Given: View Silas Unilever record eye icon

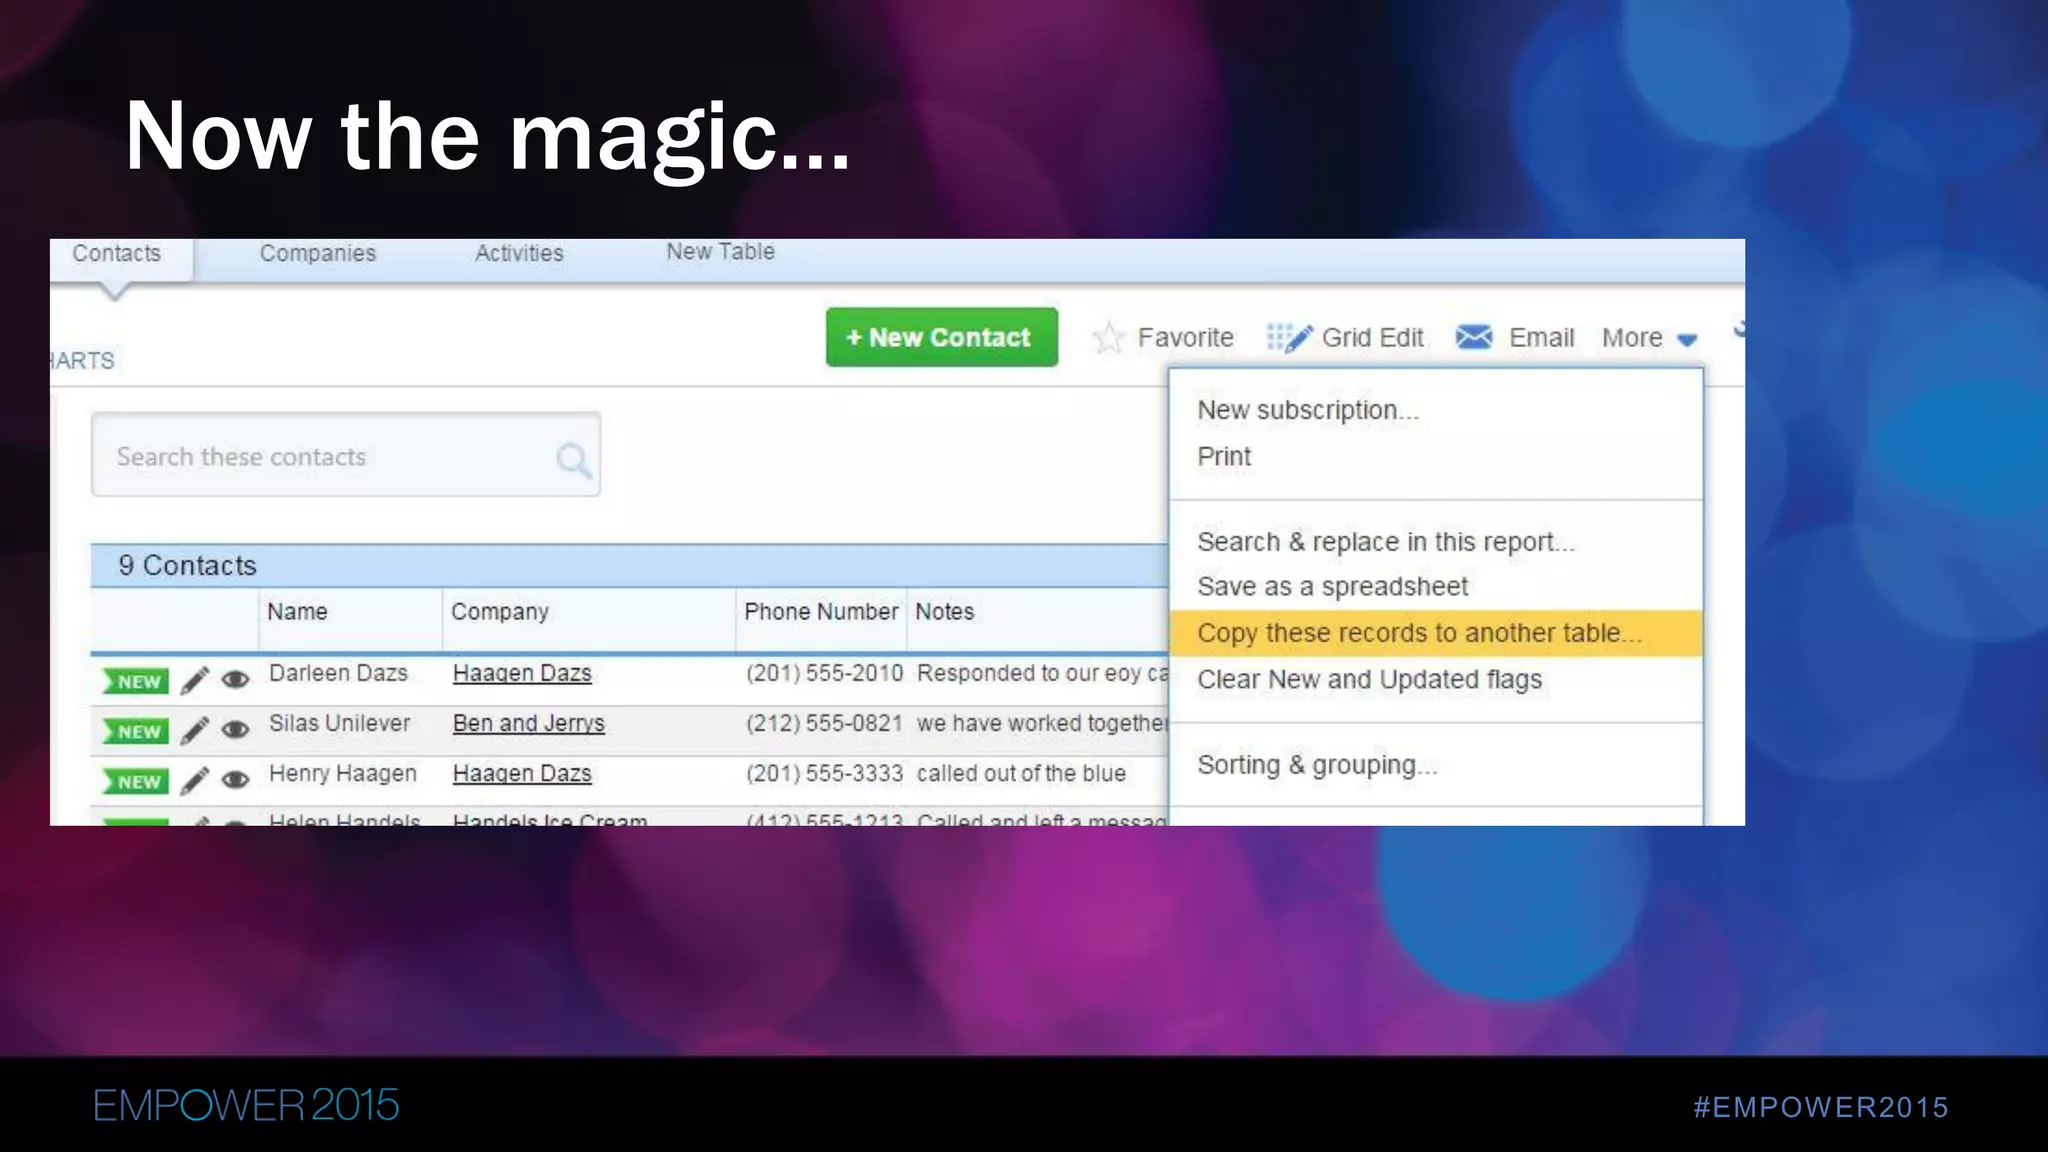Looking at the screenshot, I should coord(235,731).
